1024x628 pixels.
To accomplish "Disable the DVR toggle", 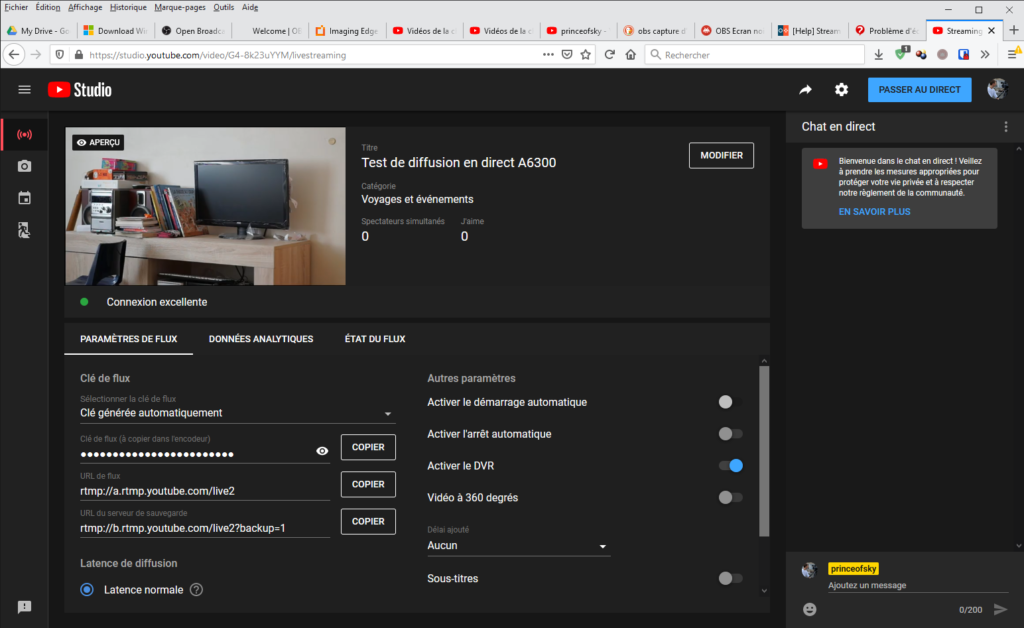I will (x=730, y=466).
